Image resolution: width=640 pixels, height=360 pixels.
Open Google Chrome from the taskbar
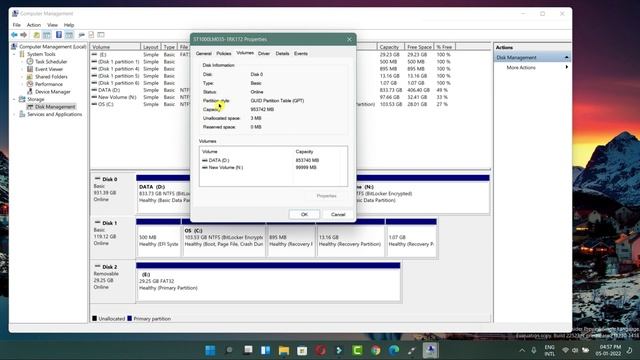pyautogui.click(x=376, y=350)
